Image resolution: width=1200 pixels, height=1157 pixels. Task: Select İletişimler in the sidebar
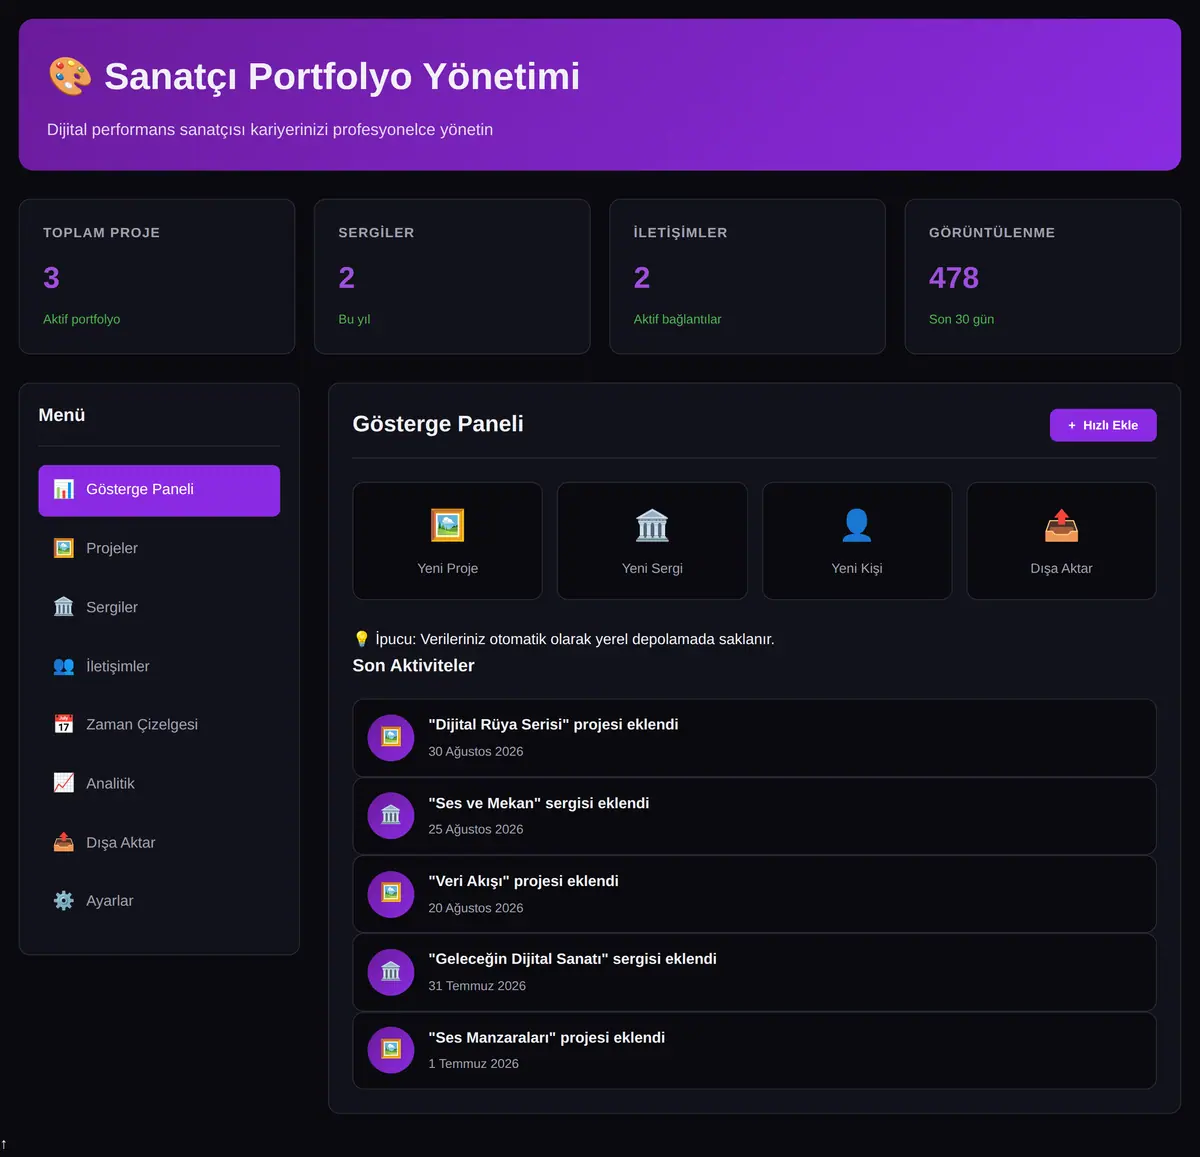[159, 666]
